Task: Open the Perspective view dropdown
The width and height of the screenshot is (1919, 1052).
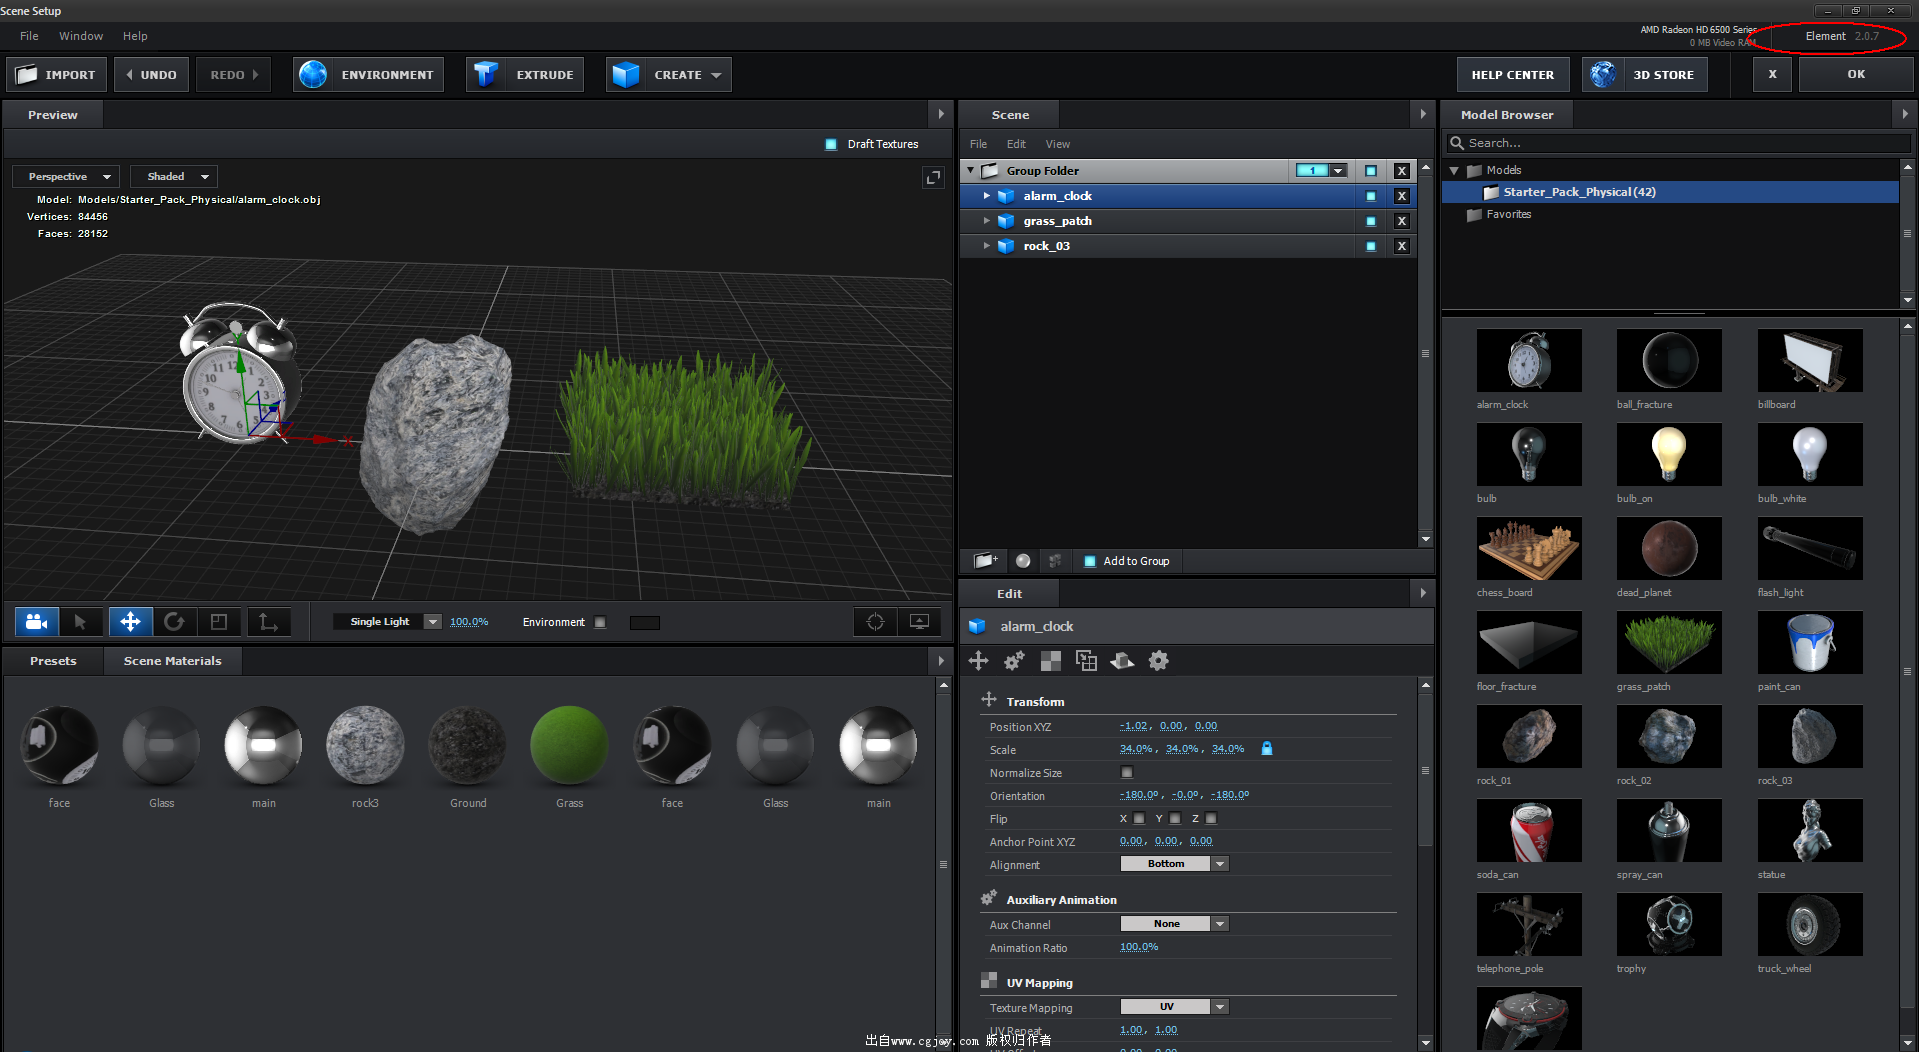Action: click(66, 177)
